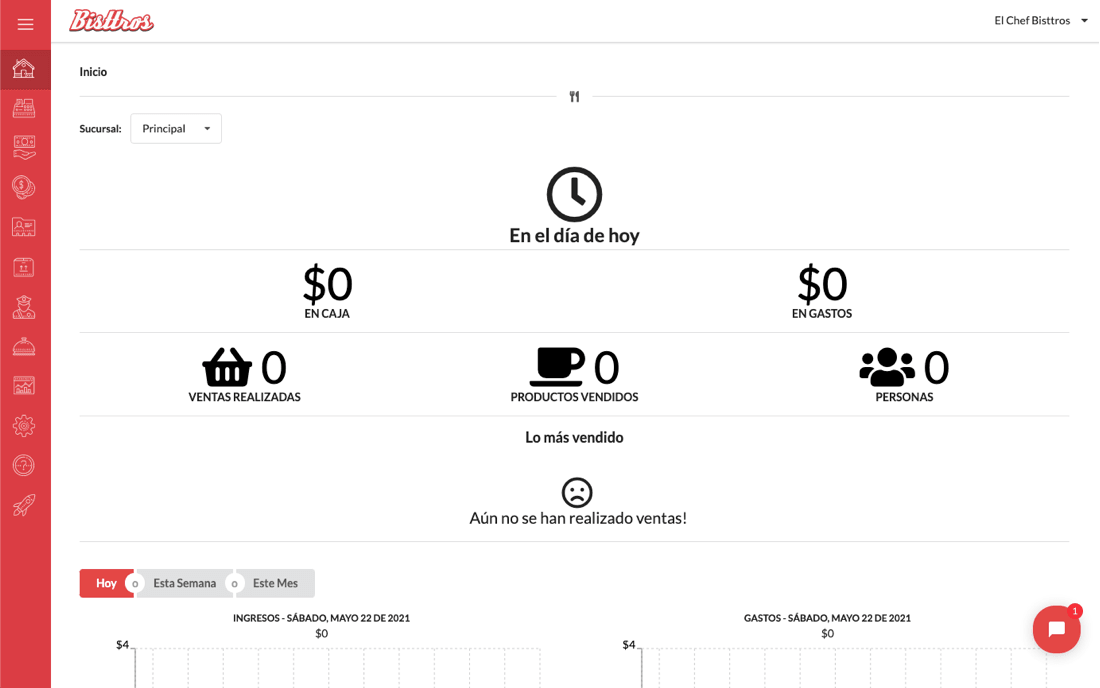Open the cash register sidebar icon
This screenshot has height=688, width=1100.
tap(24, 108)
